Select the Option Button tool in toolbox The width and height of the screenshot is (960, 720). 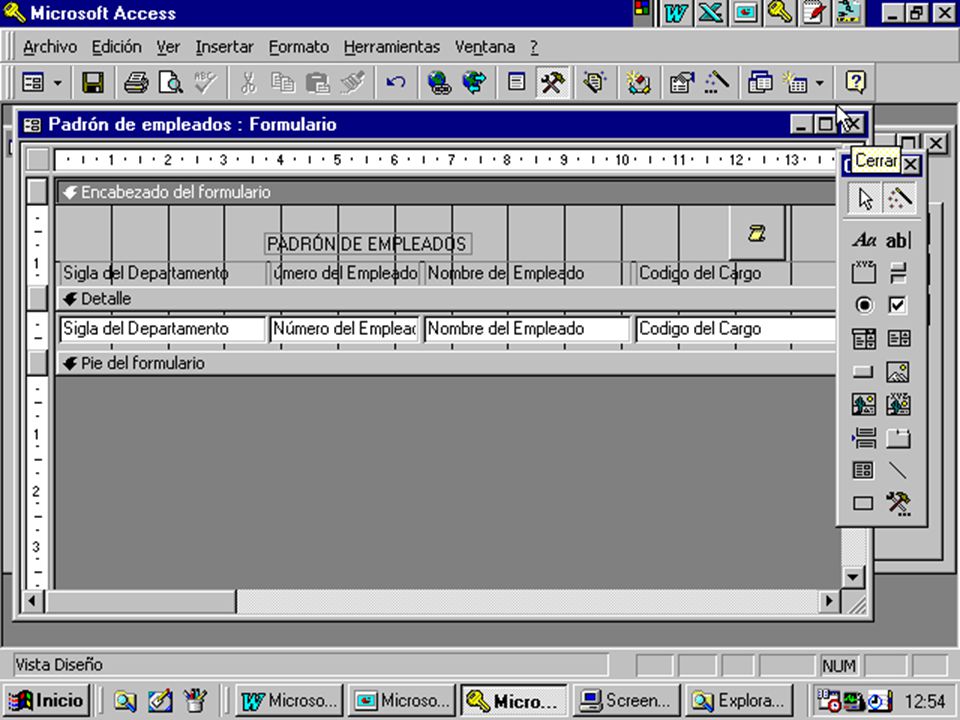(864, 305)
